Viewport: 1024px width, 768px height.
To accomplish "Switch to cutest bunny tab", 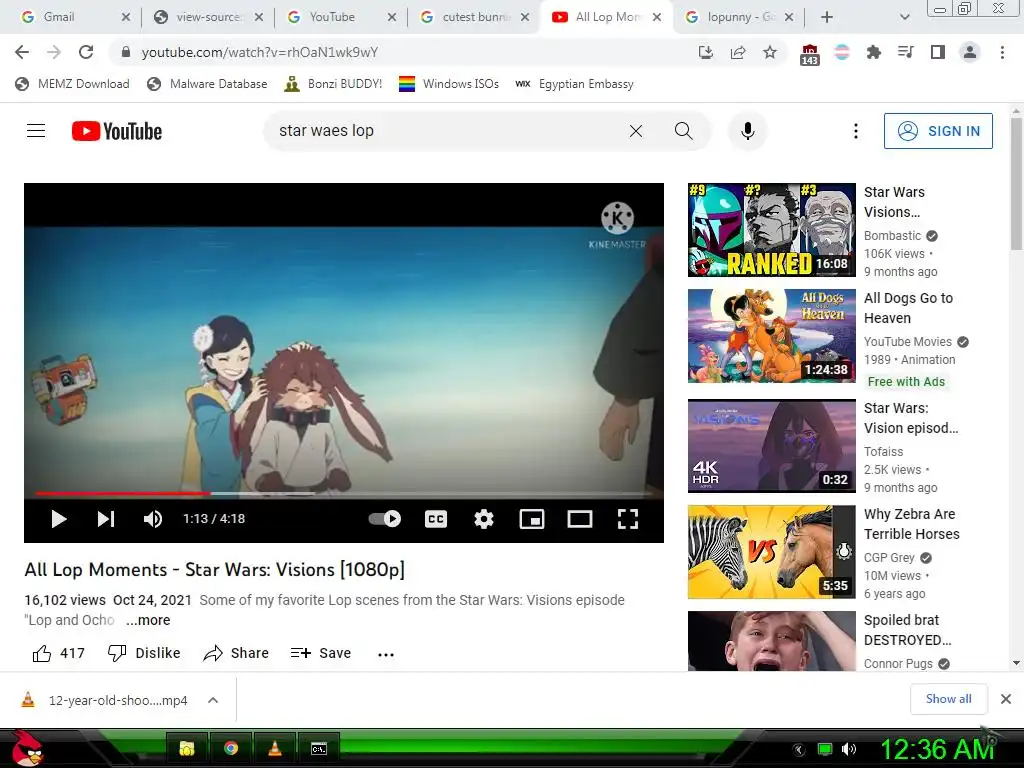I will pos(475,17).
